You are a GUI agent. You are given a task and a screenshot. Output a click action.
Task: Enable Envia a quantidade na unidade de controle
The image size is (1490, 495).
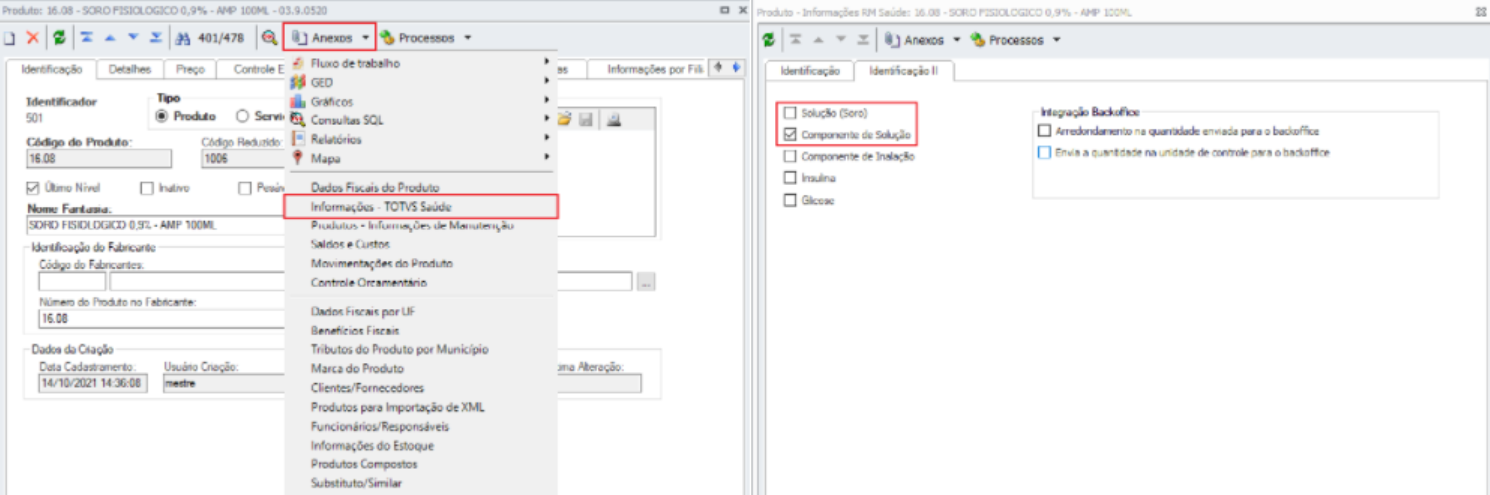click(1045, 153)
